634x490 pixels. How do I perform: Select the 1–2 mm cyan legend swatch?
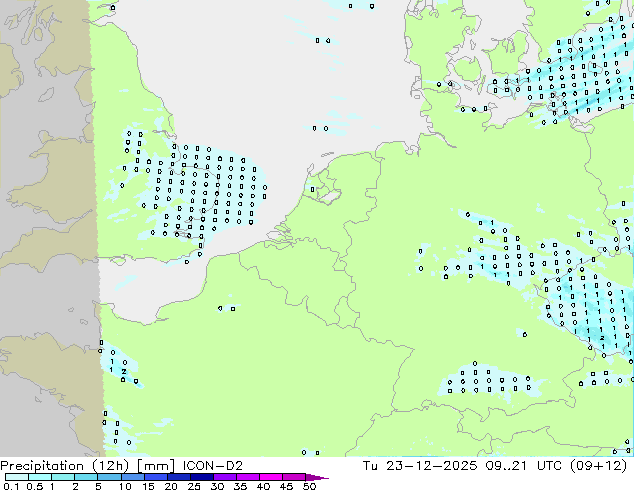pyautogui.click(x=63, y=477)
